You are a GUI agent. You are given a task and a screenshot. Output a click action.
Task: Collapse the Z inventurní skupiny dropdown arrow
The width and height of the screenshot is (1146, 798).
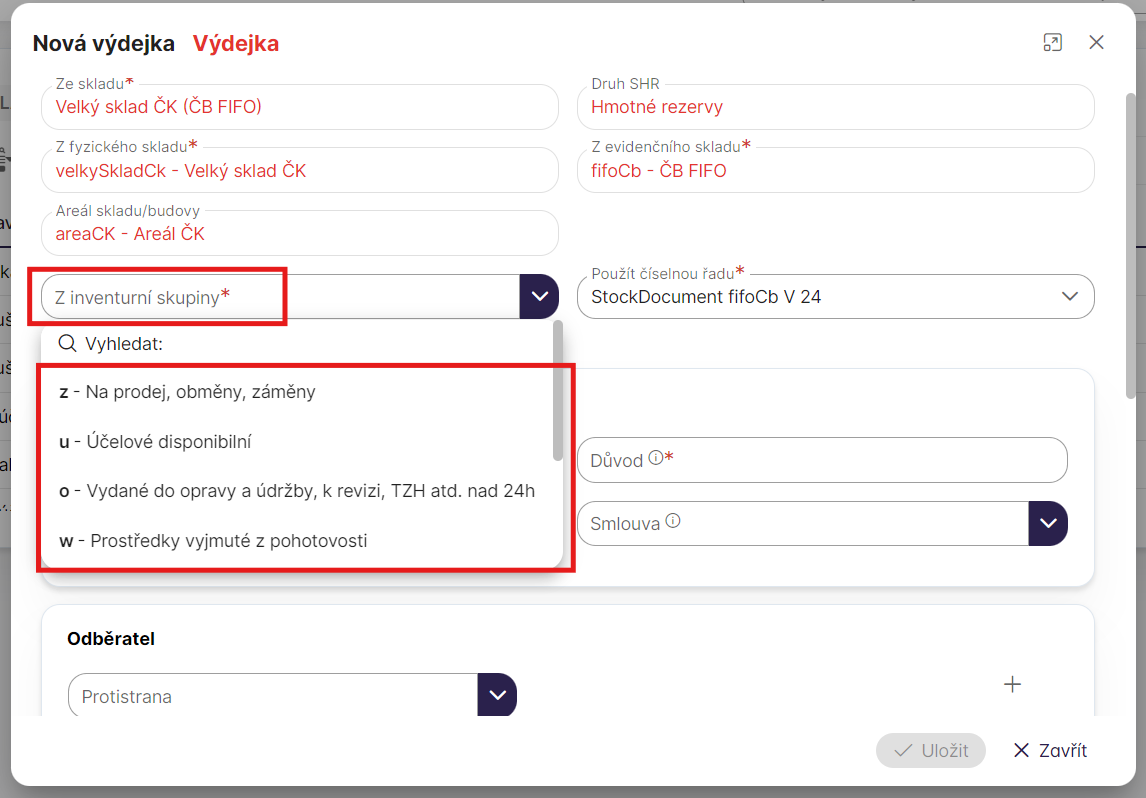coord(539,296)
